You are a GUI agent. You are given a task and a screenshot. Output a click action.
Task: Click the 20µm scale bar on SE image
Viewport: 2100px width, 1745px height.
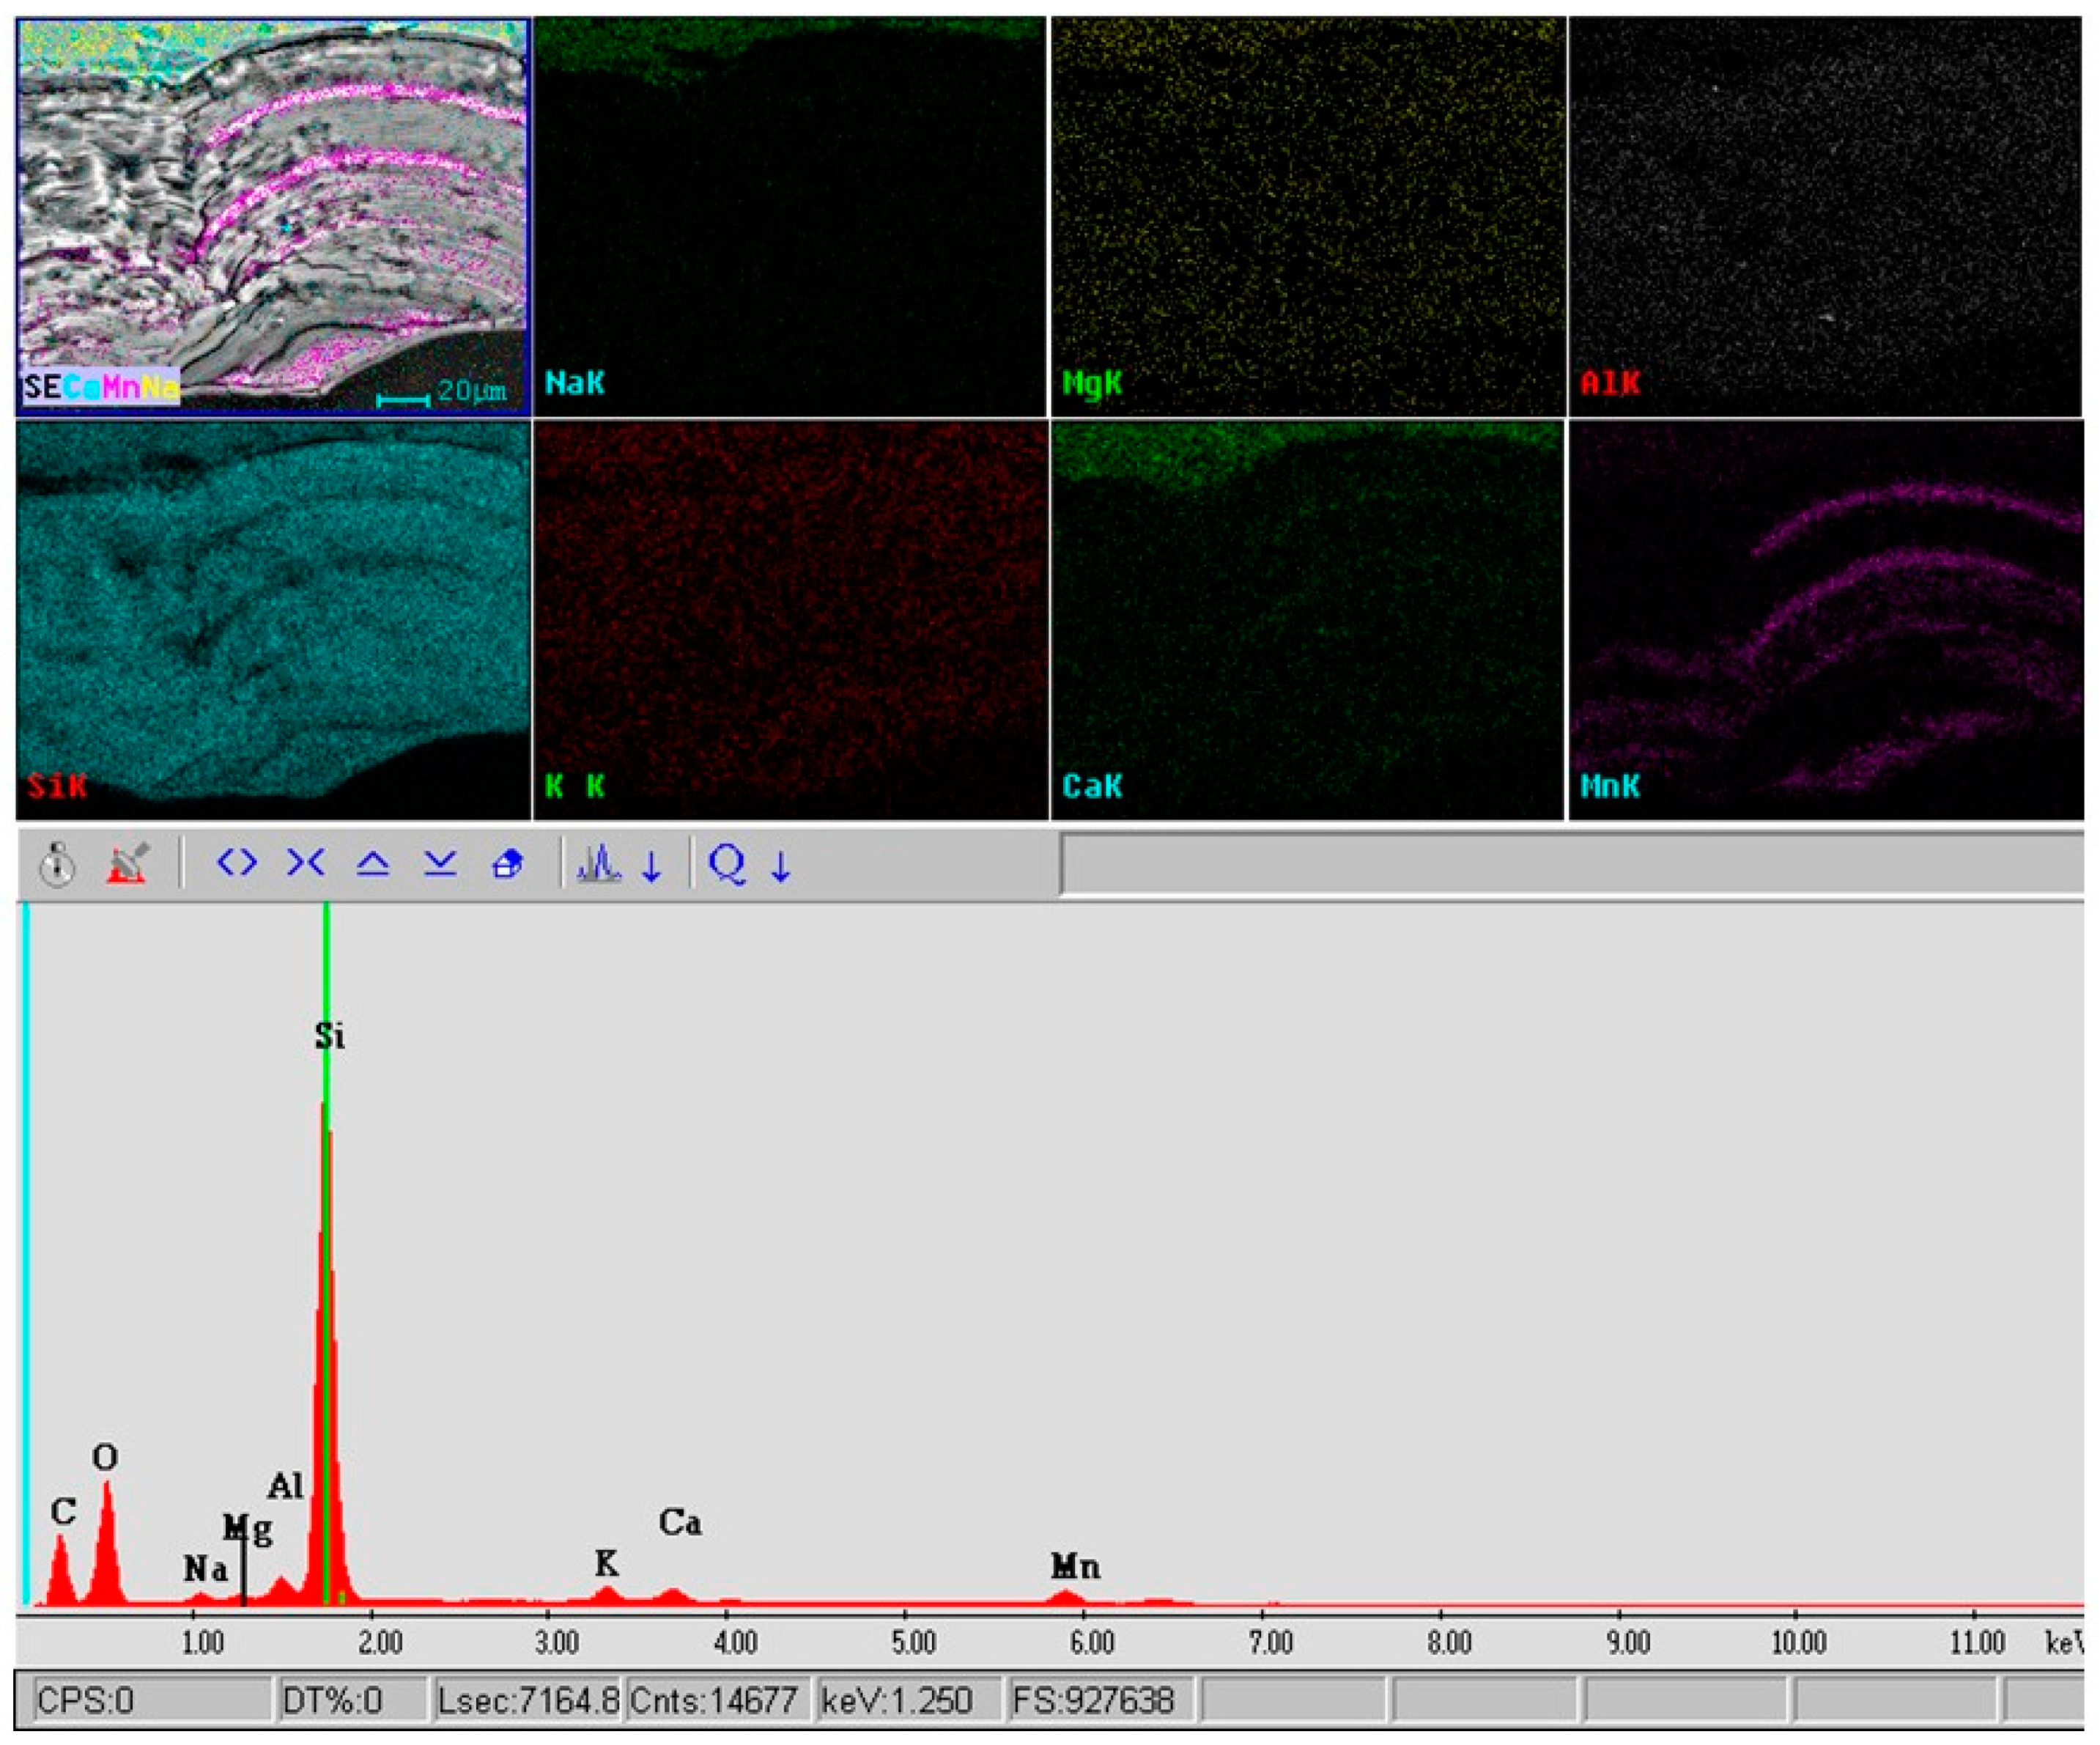click(x=442, y=393)
